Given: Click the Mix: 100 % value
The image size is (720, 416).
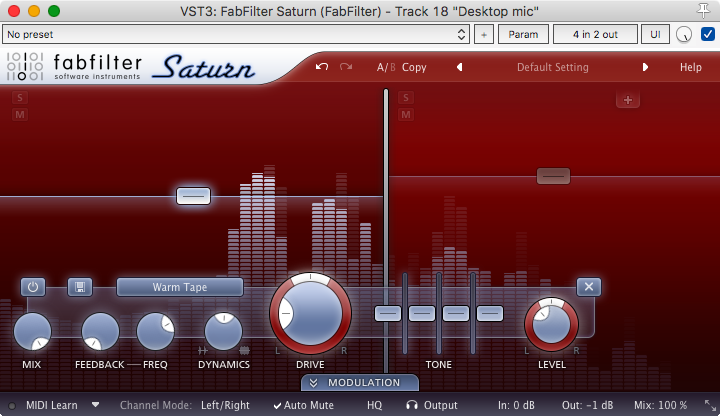Looking at the screenshot, I should (x=660, y=405).
